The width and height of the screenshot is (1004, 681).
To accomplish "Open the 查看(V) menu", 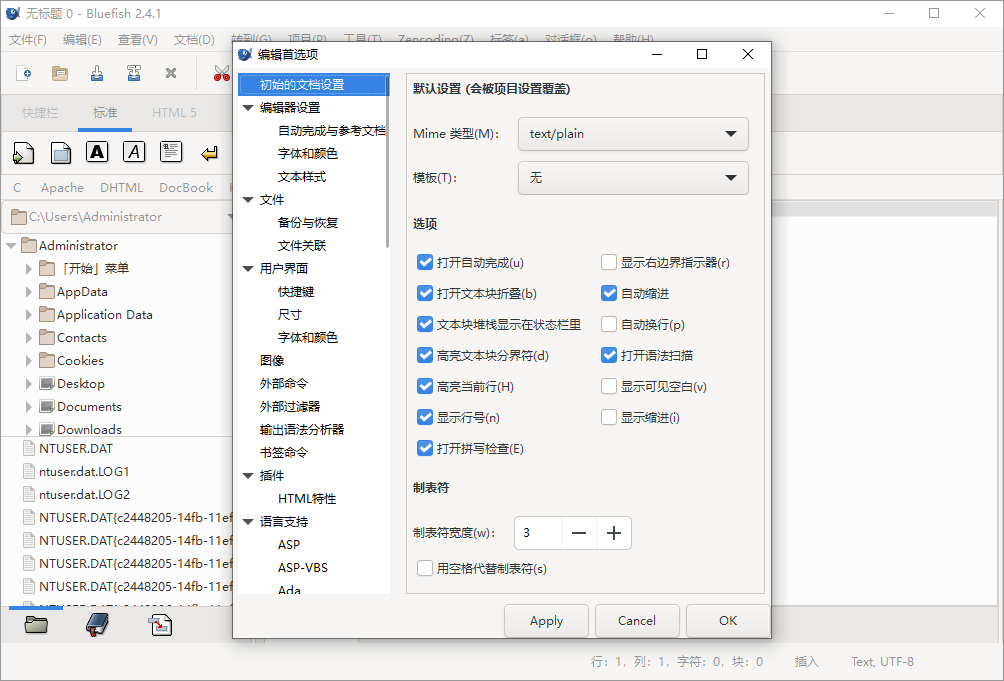I will point(138,40).
